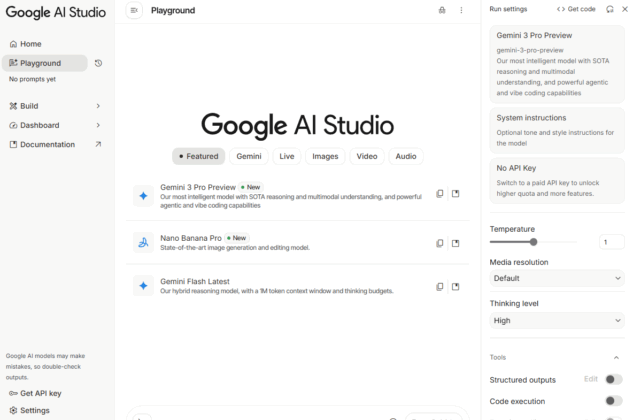633x420 pixels.
Task: Click the reset settings icon beside Get code
Action: 609,9
